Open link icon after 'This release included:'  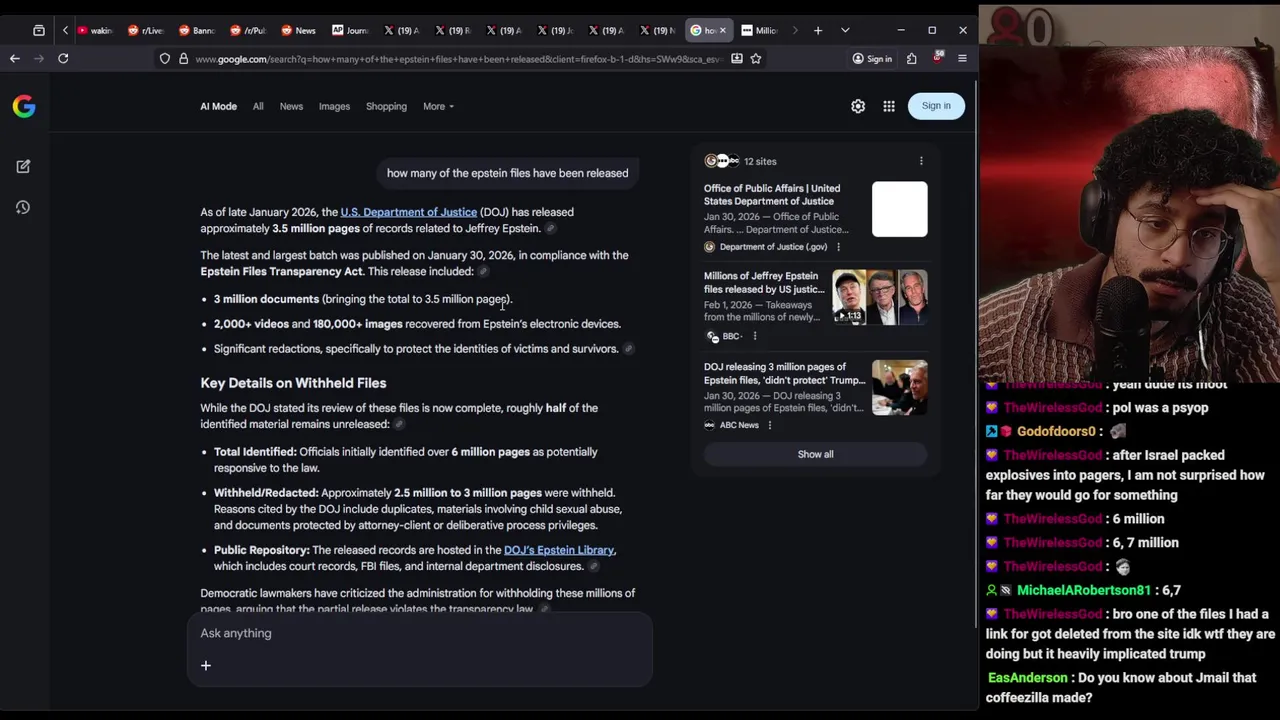pos(483,272)
